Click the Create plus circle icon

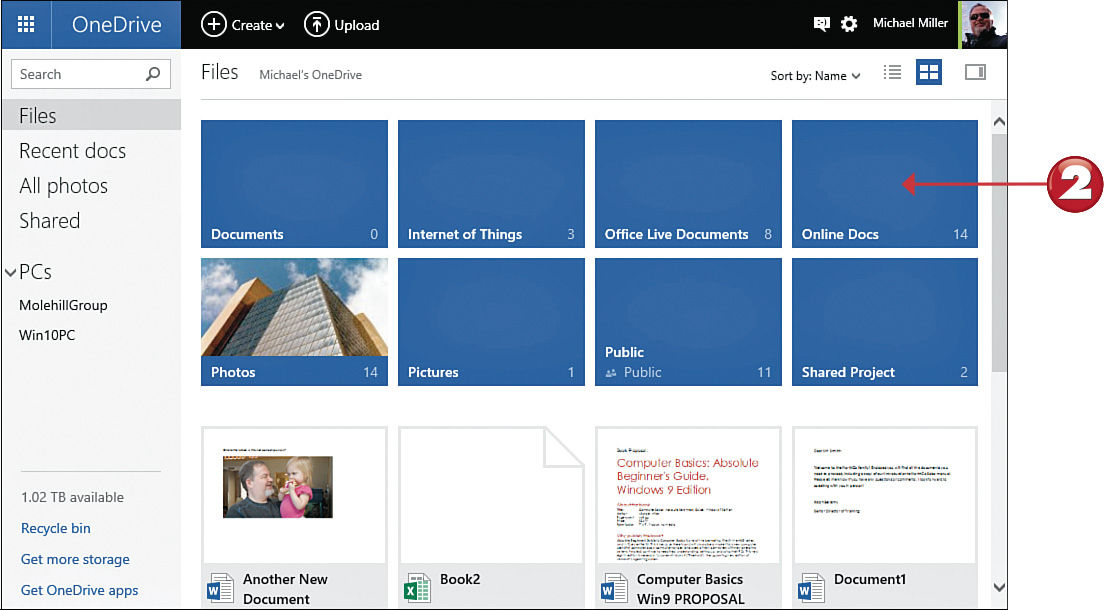coord(213,24)
